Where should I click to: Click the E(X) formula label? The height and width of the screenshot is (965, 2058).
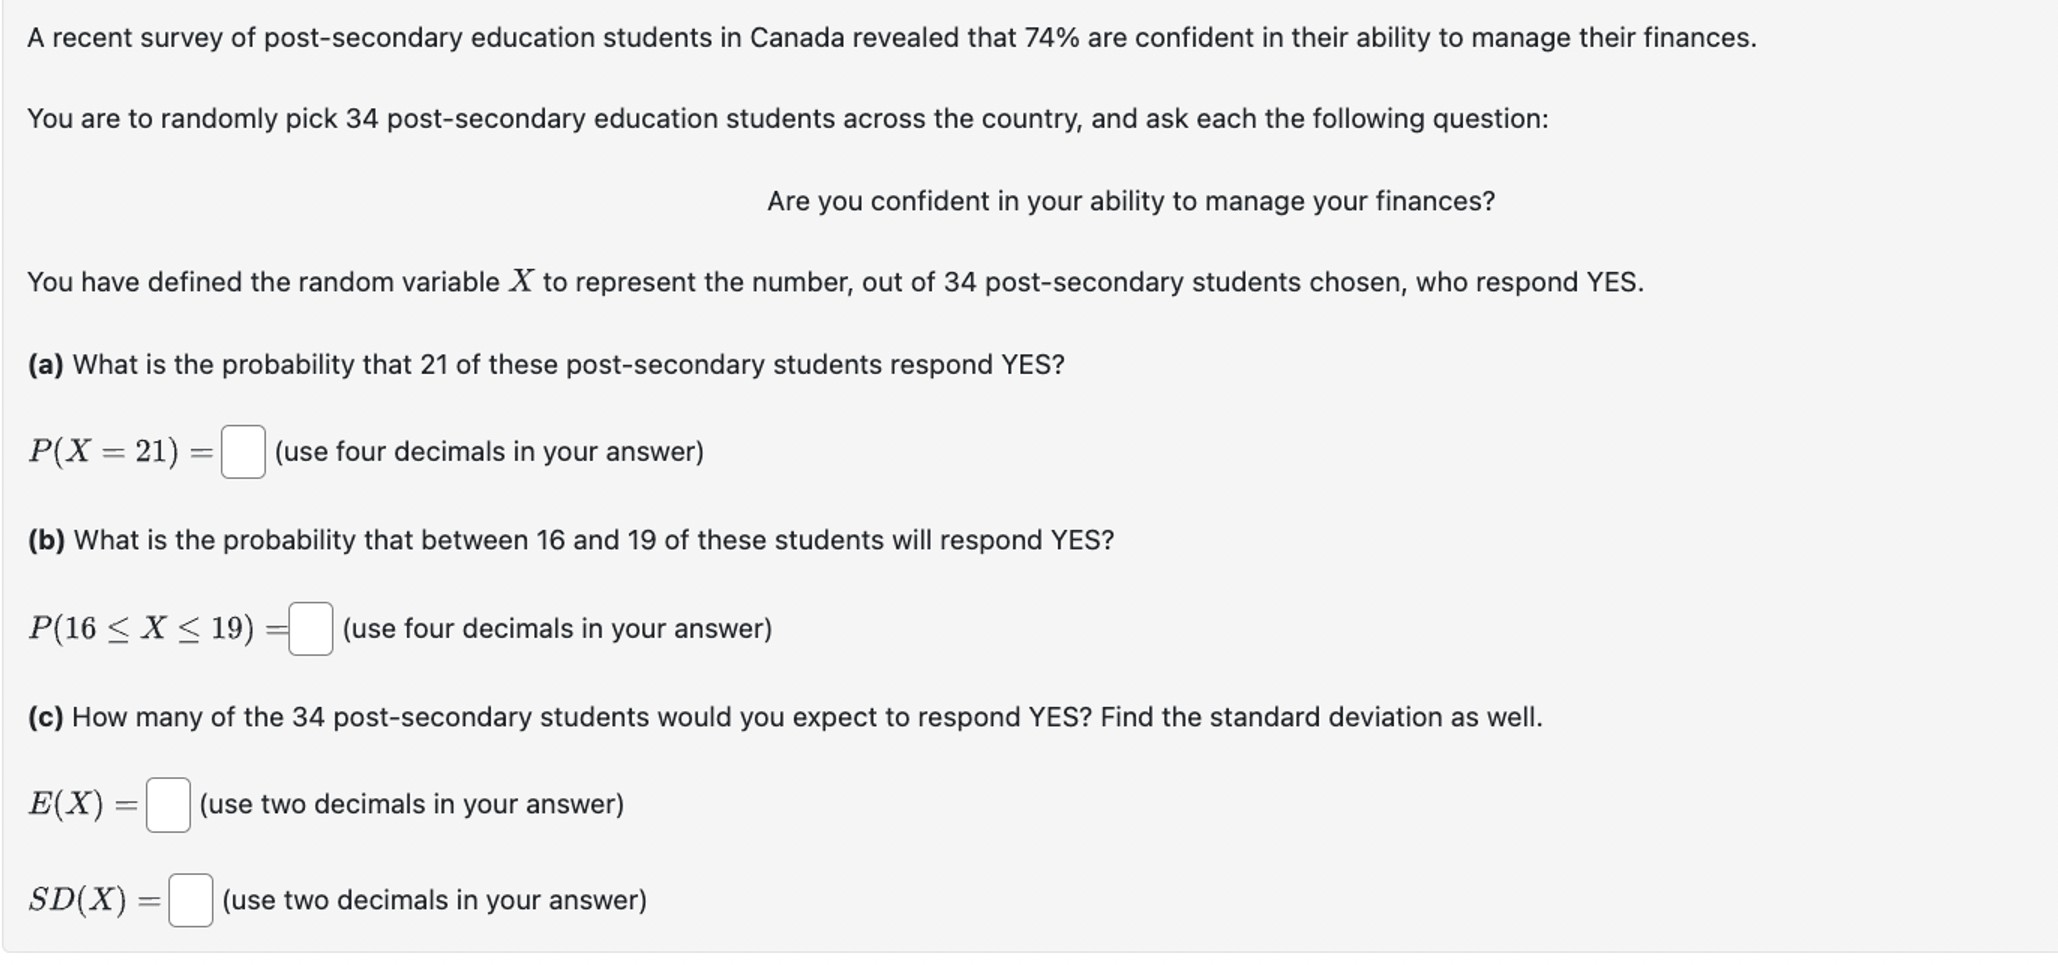coord(66,805)
